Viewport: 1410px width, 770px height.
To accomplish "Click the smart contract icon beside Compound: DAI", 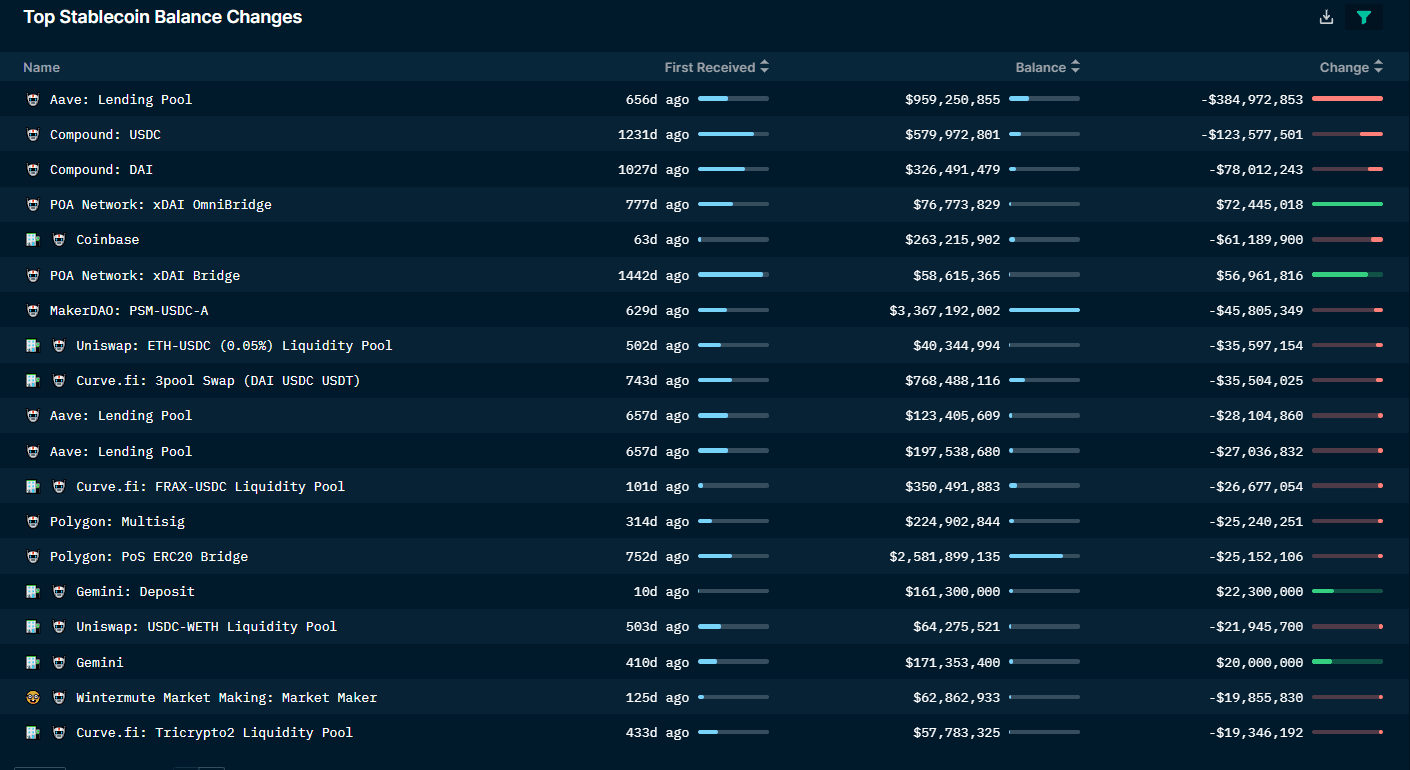I will point(33,170).
